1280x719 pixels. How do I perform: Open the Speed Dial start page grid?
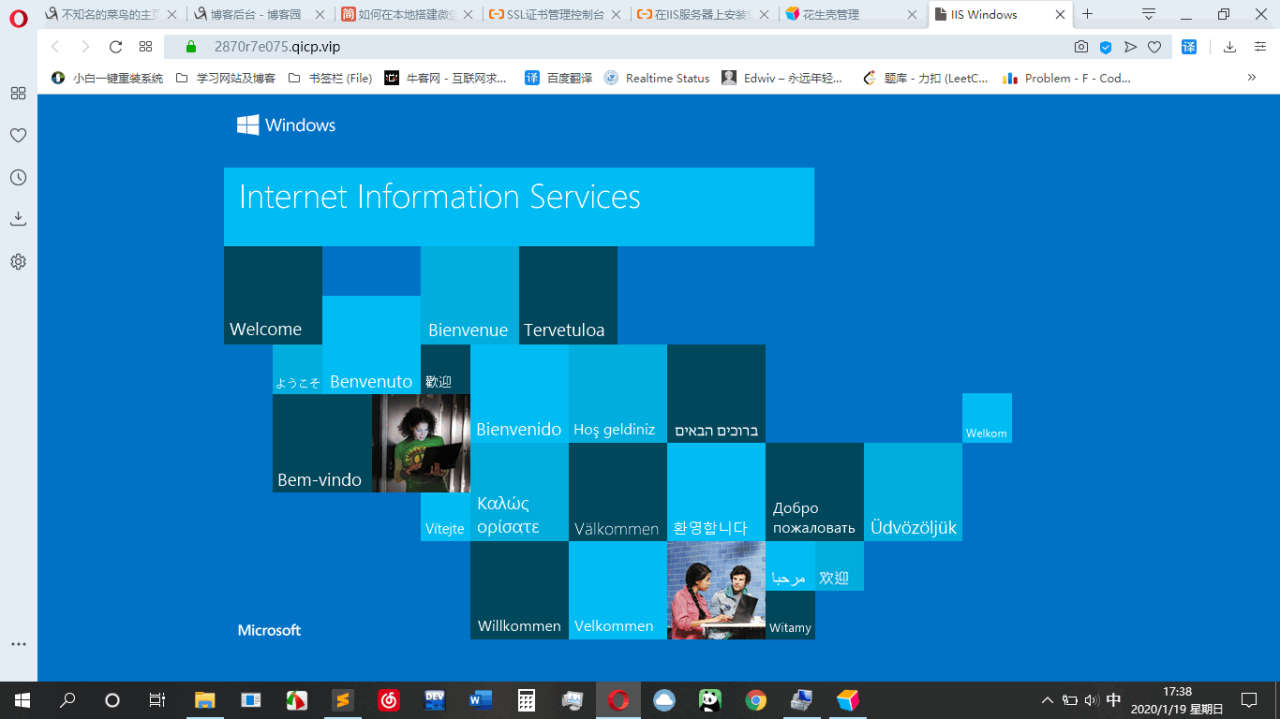146,47
